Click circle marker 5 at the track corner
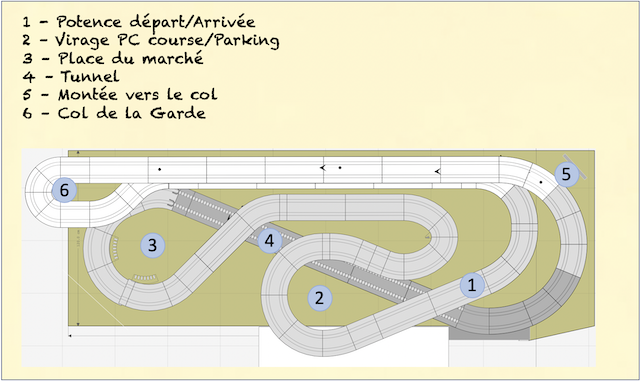Screen dimensions: 640x381 pos(567,174)
